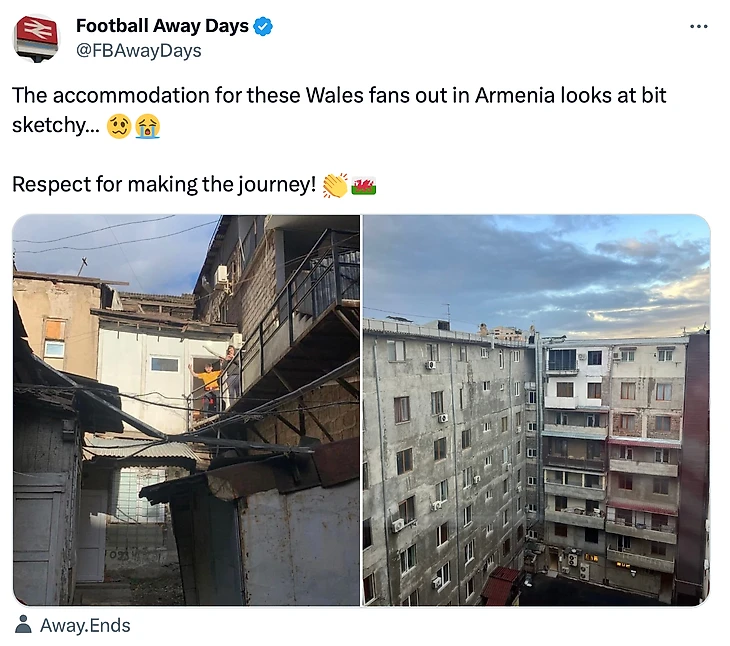Click the loudly crying face emoji
The width and height of the screenshot is (730, 646).
point(148,127)
